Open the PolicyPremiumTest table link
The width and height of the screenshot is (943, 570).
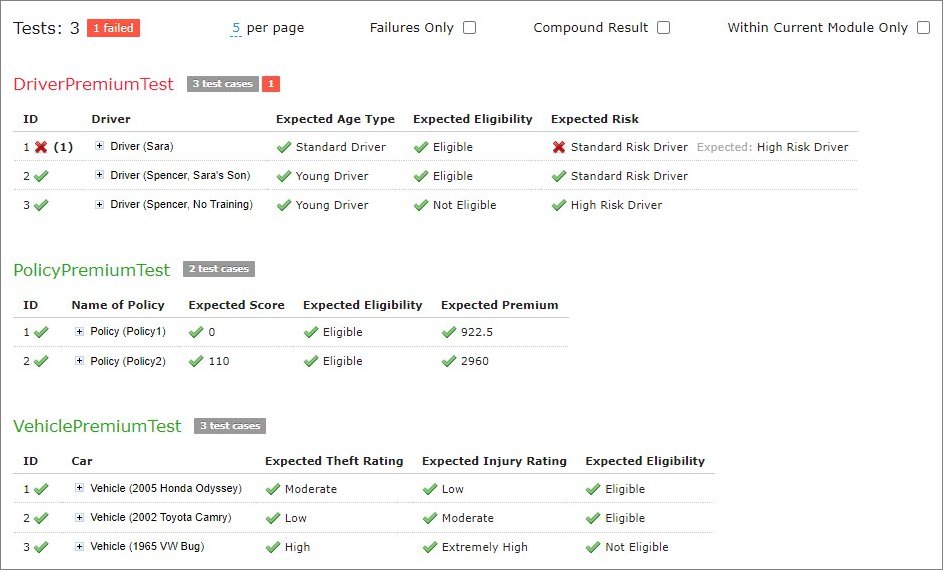(x=91, y=269)
